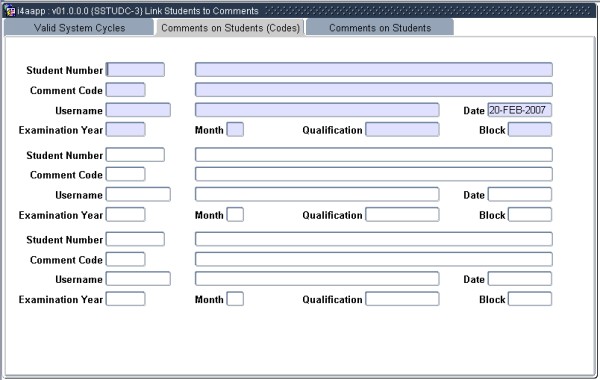The width and height of the screenshot is (600, 380).
Task: Click the third record's empty Date field
Action: (520, 279)
